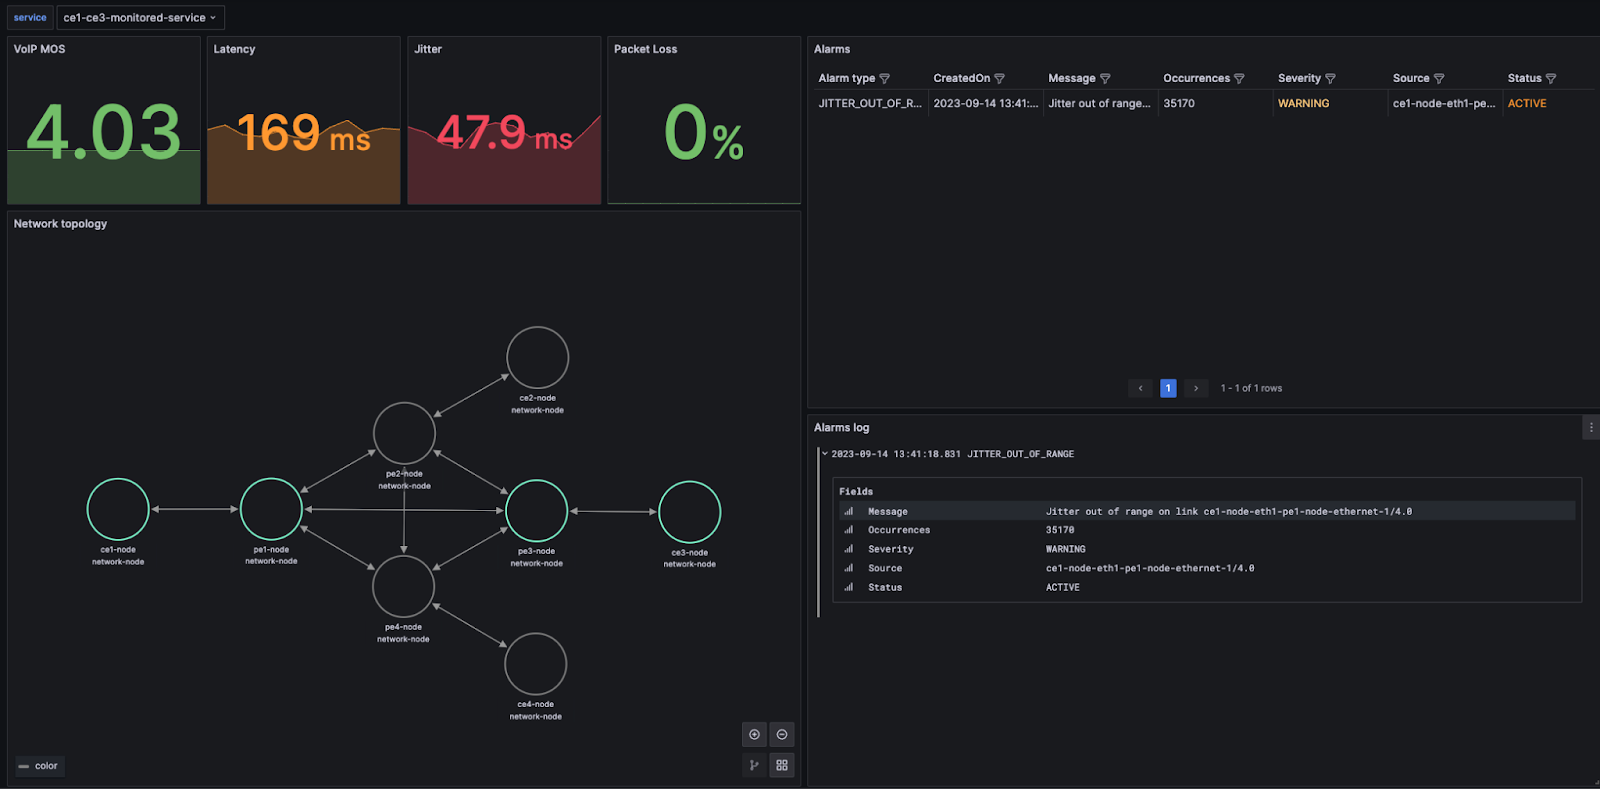Open the VoIP MOS panel title
Image resolution: width=1600 pixels, height=789 pixels.
click(x=39, y=49)
